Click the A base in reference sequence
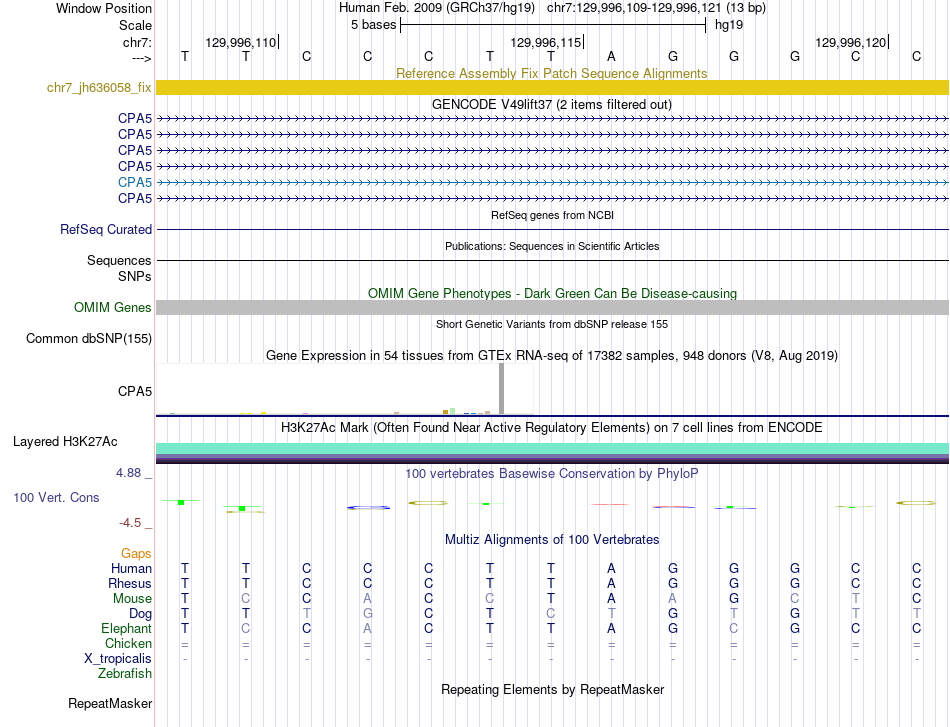Viewport: 950px width, 727px height. pos(611,56)
